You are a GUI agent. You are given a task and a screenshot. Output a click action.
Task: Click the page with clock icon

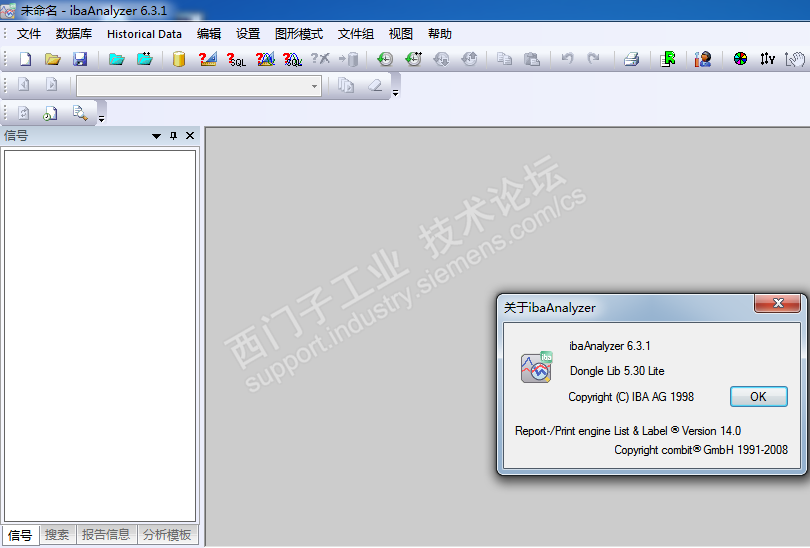point(50,113)
